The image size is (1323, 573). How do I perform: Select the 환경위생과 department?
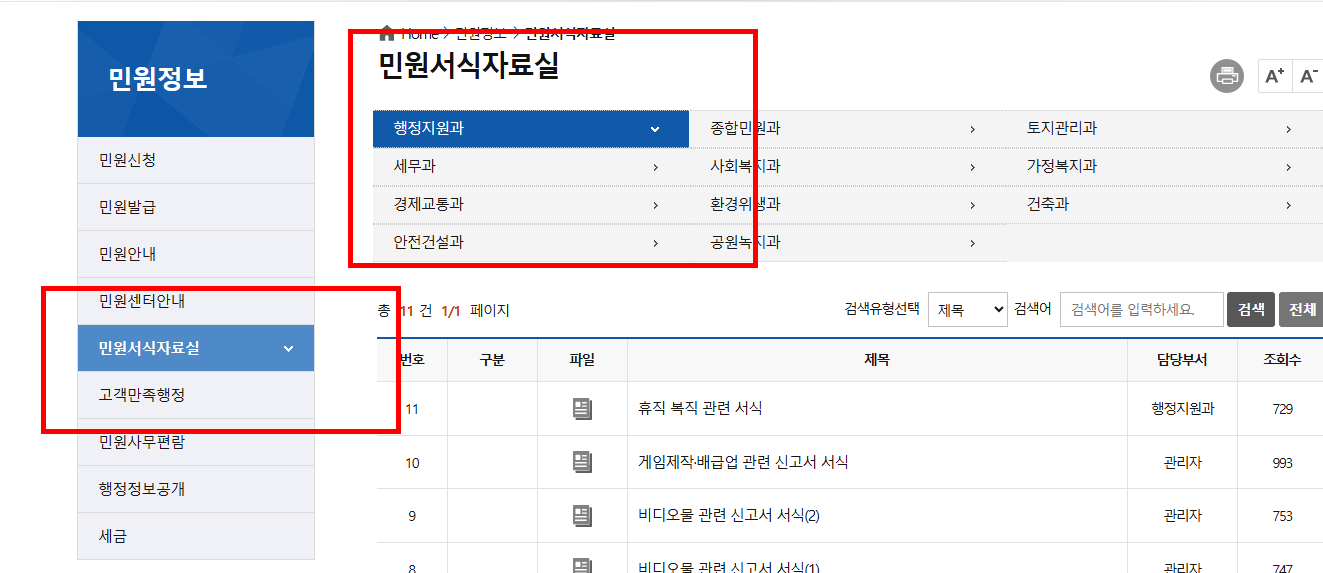coord(847,205)
